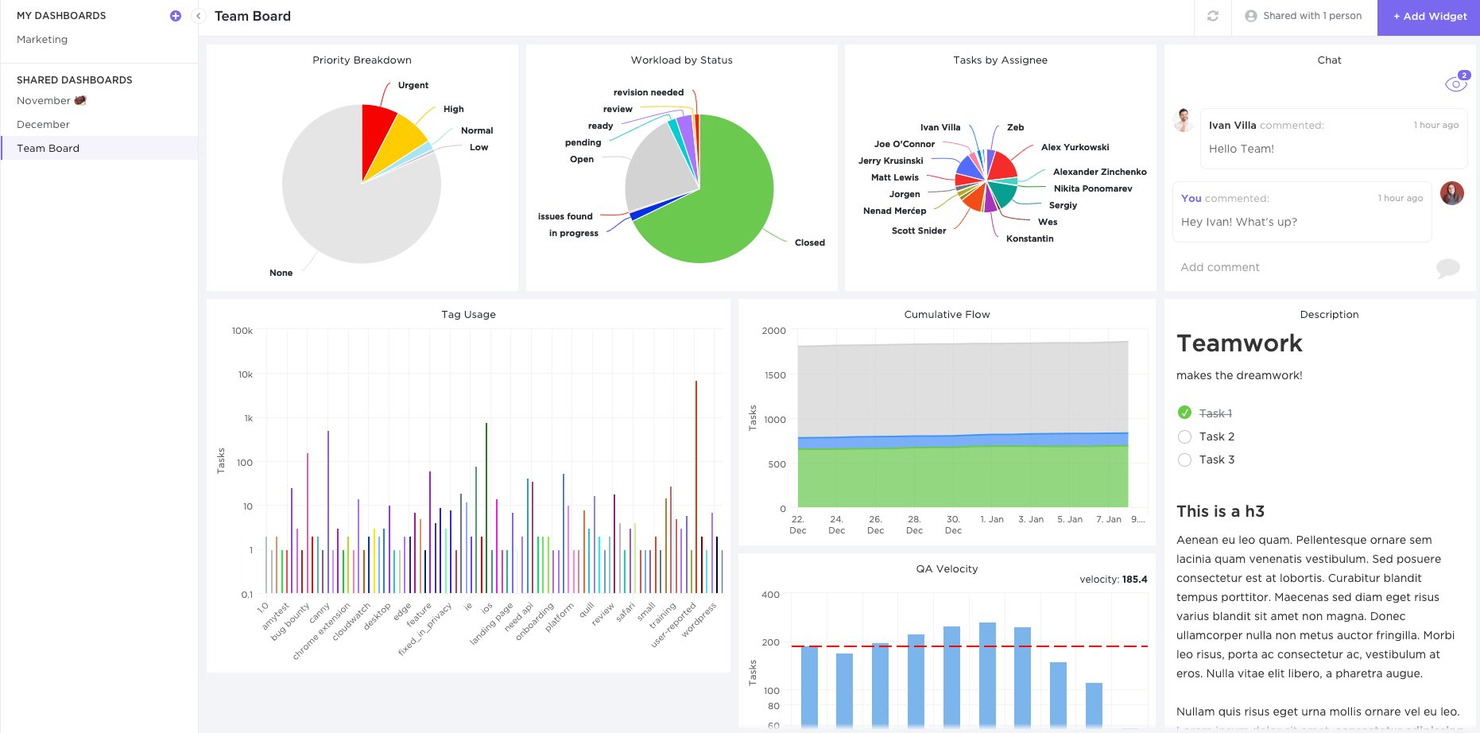Uncheck the completed Task 1 checkbox

coord(1184,413)
